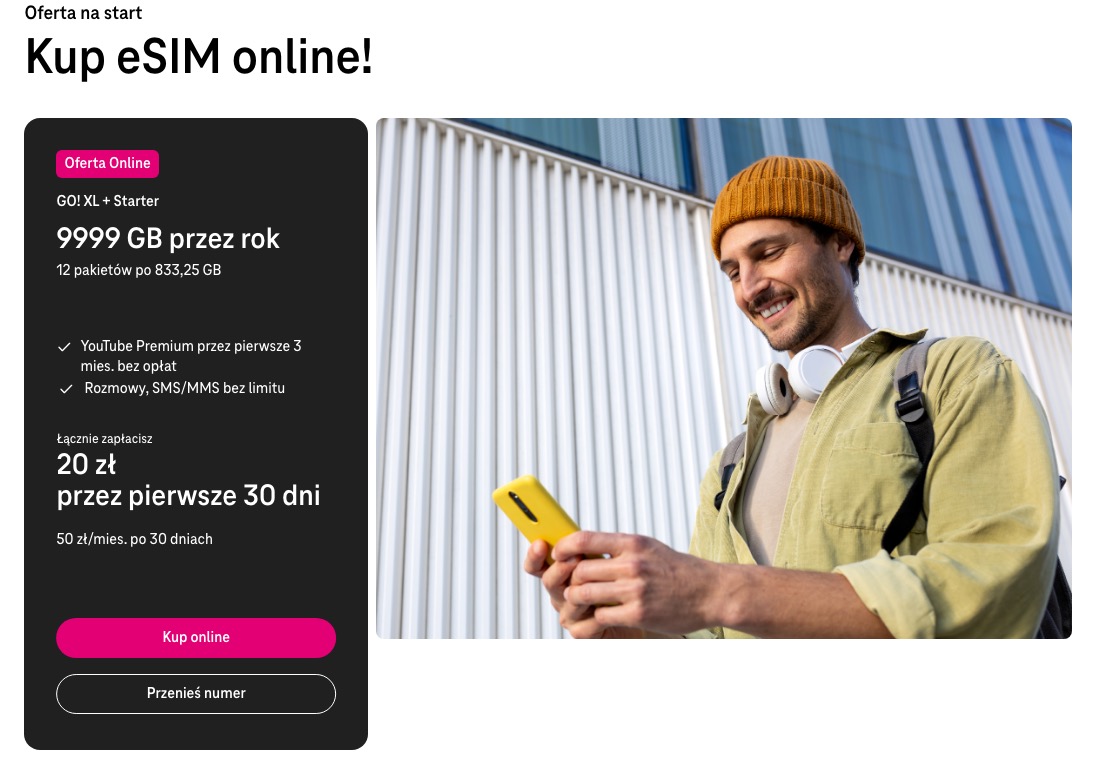Select the Oferta Online pink badge
The height and width of the screenshot is (777, 1093).
pyautogui.click(x=107, y=163)
